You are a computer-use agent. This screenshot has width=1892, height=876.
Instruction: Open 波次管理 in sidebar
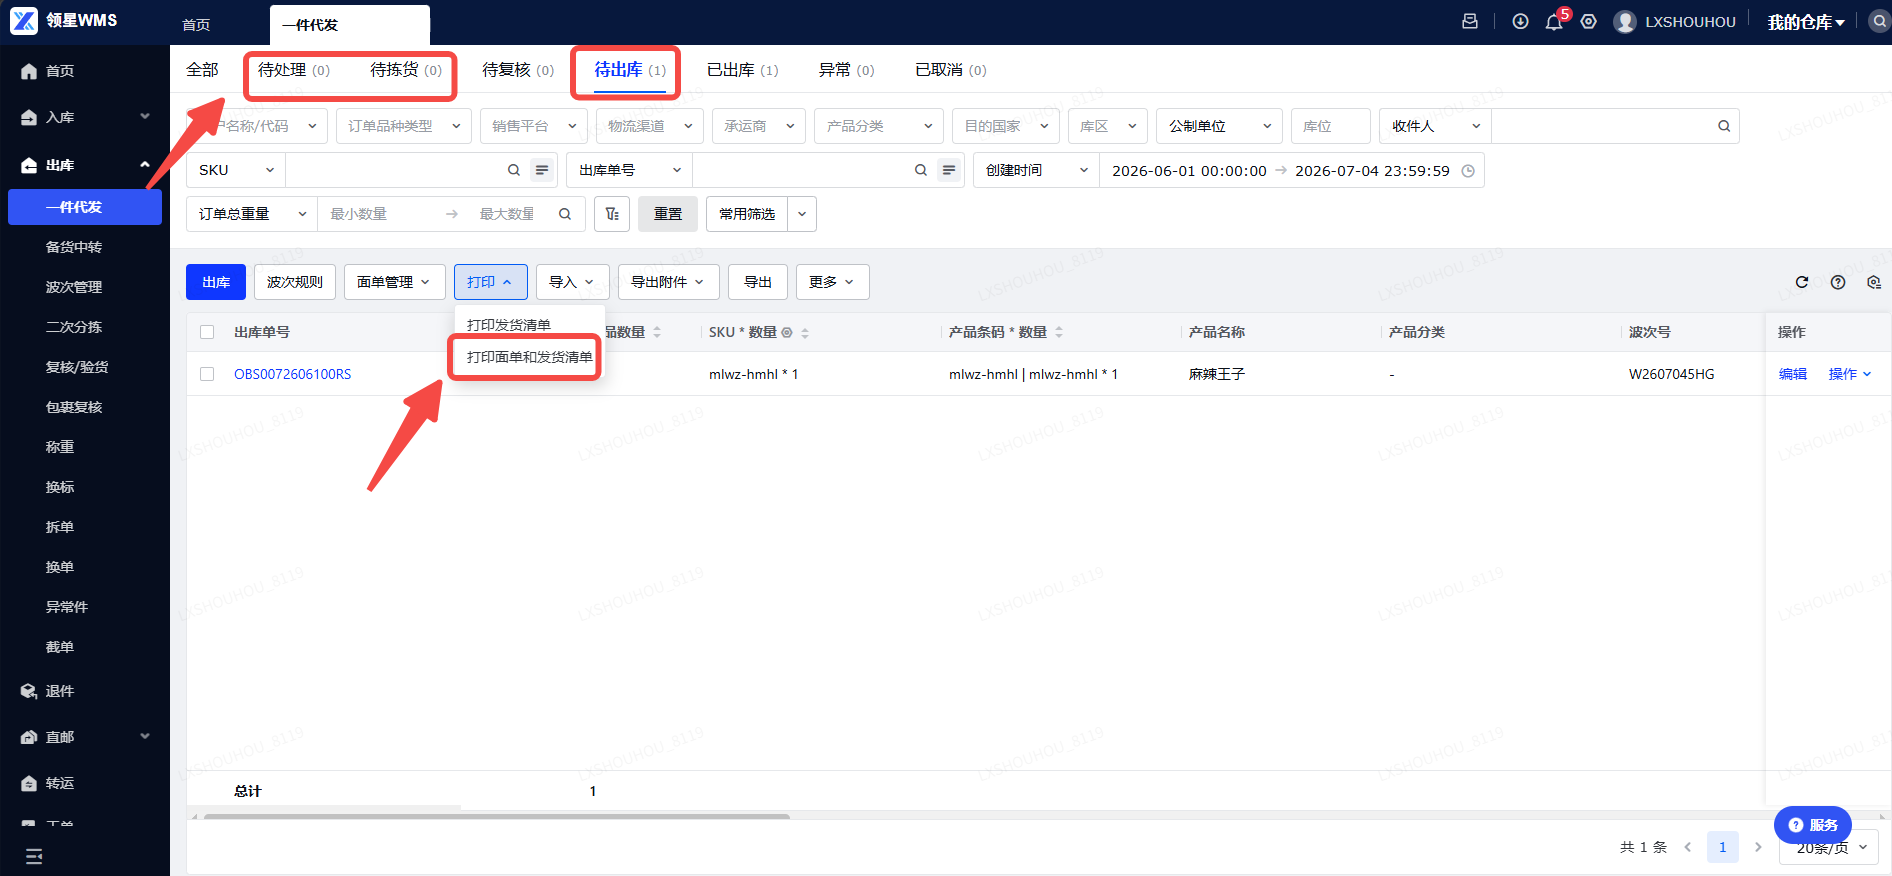pyautogui.click(x=74, y=287)
